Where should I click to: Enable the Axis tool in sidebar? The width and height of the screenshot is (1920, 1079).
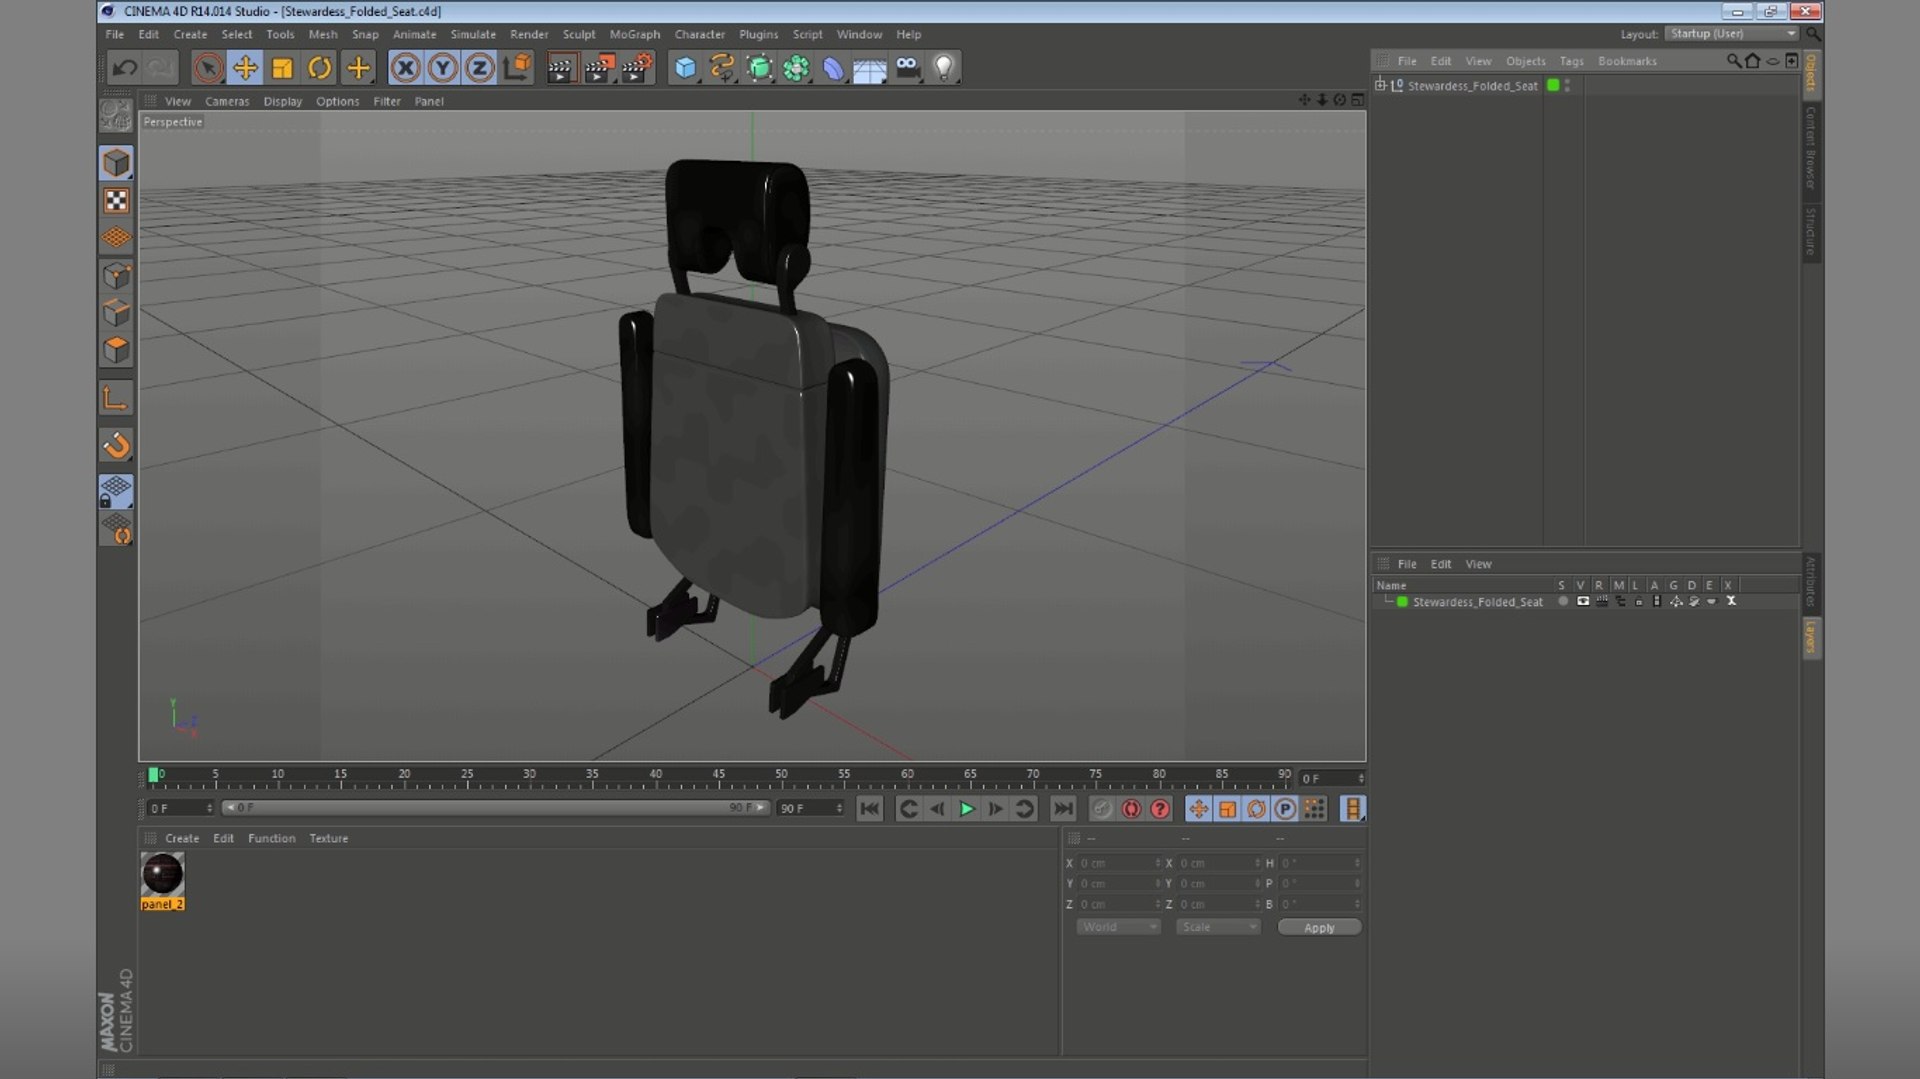(116, 398)
